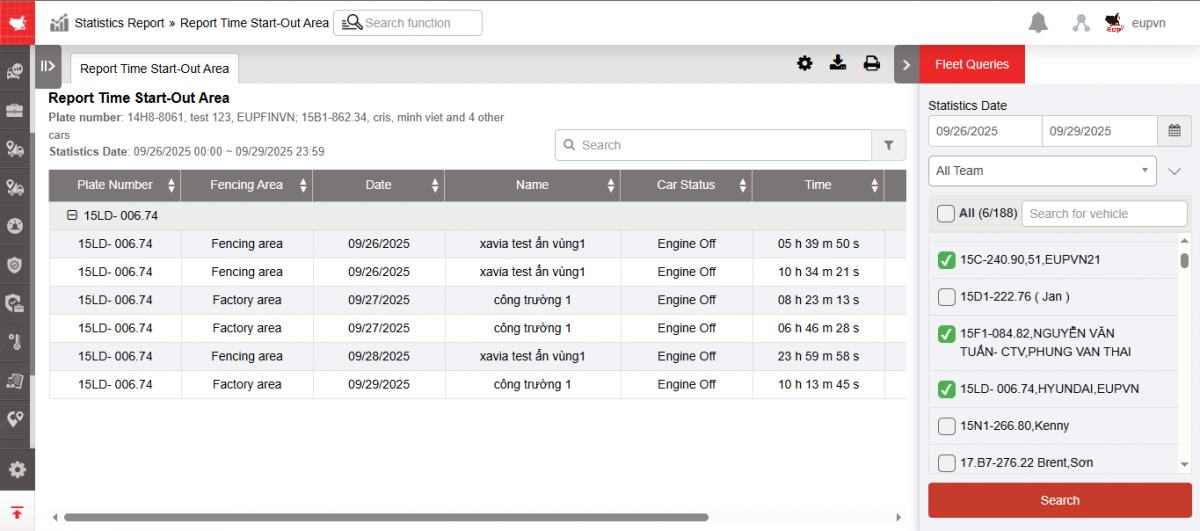Click the notification bell icon

[1038, 23]
